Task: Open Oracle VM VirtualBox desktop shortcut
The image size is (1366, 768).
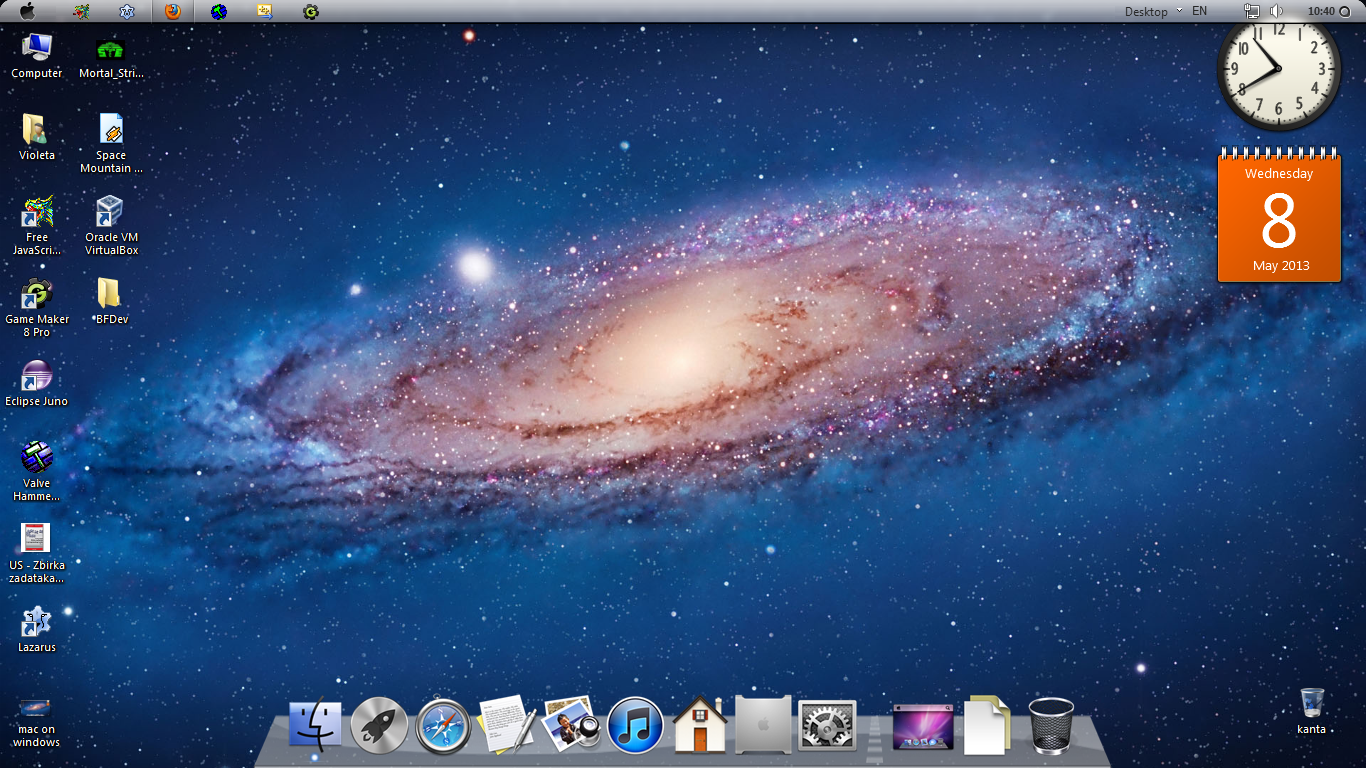Action: point(110,225)
